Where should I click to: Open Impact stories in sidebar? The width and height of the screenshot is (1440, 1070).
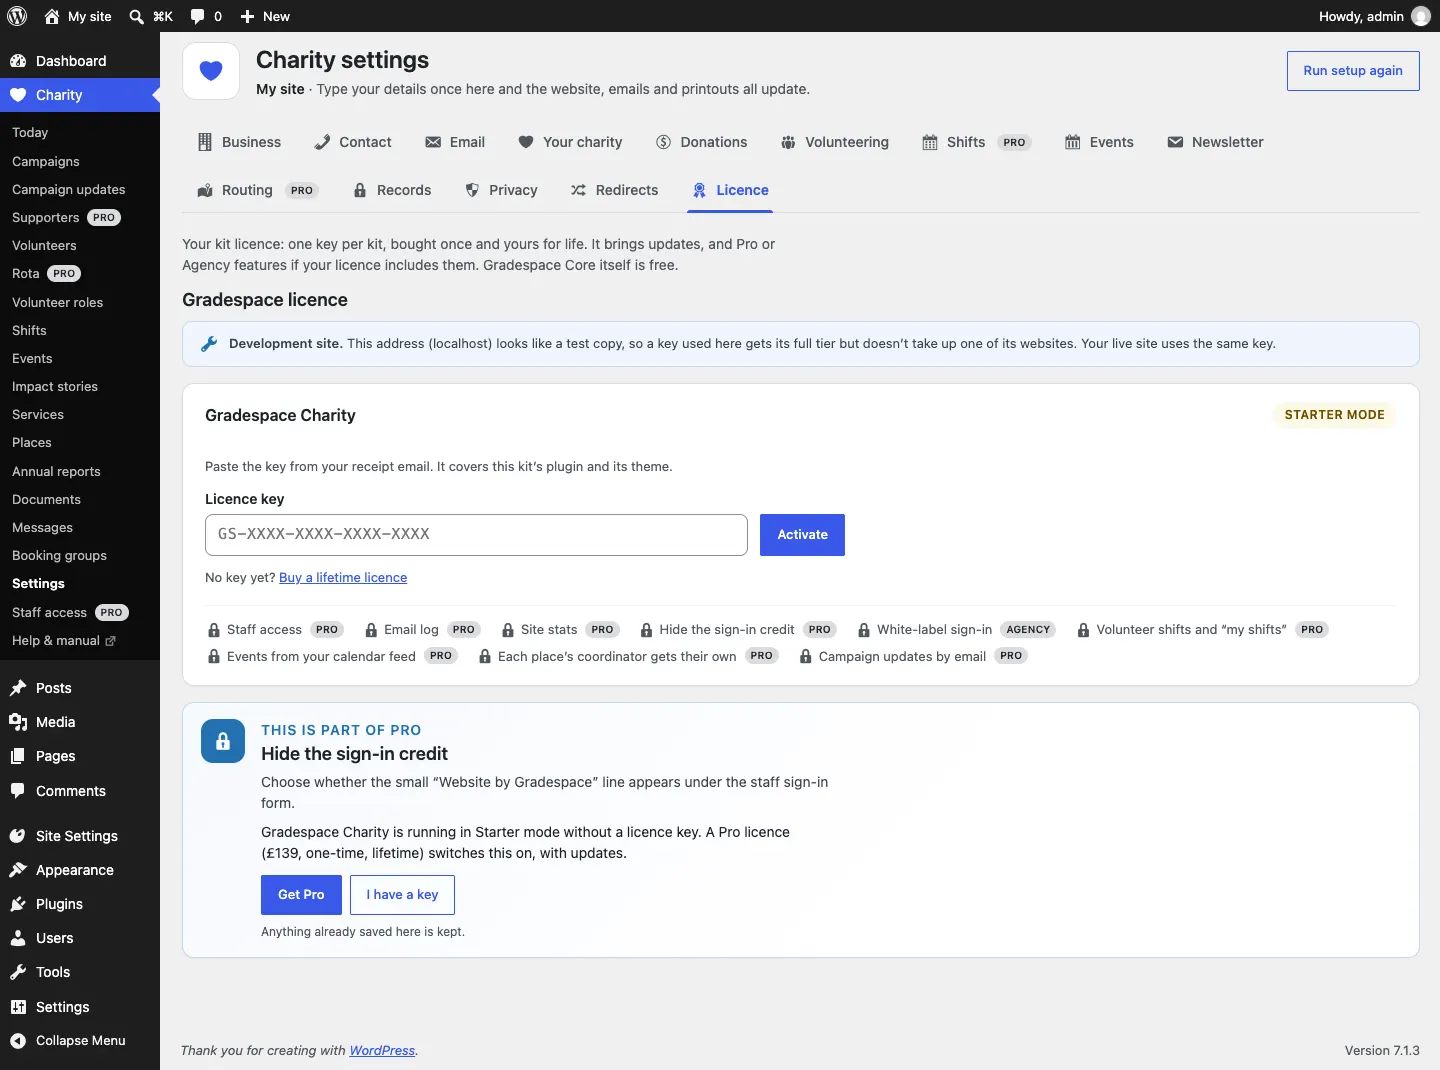[x=55, y=386]
